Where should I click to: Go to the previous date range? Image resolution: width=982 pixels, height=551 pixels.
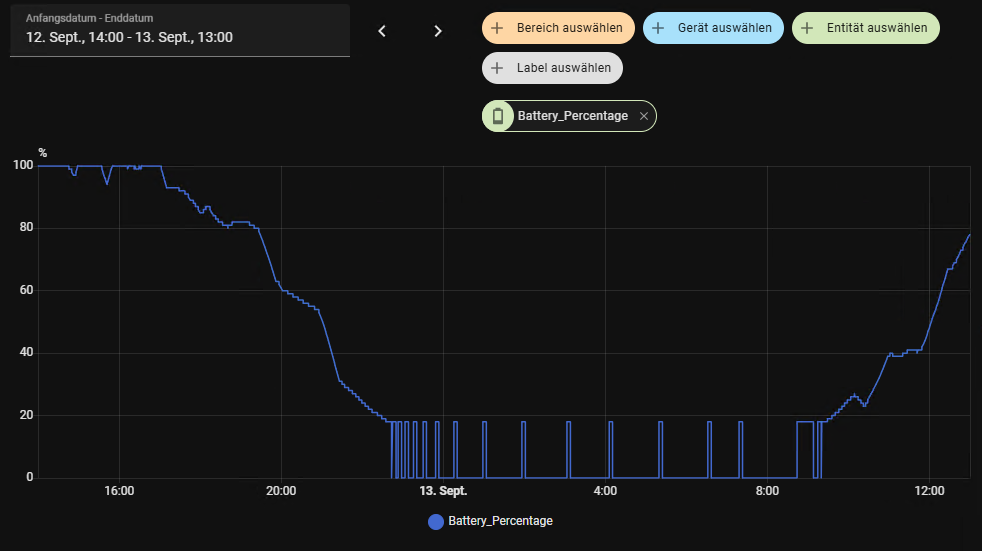[382, 31]
